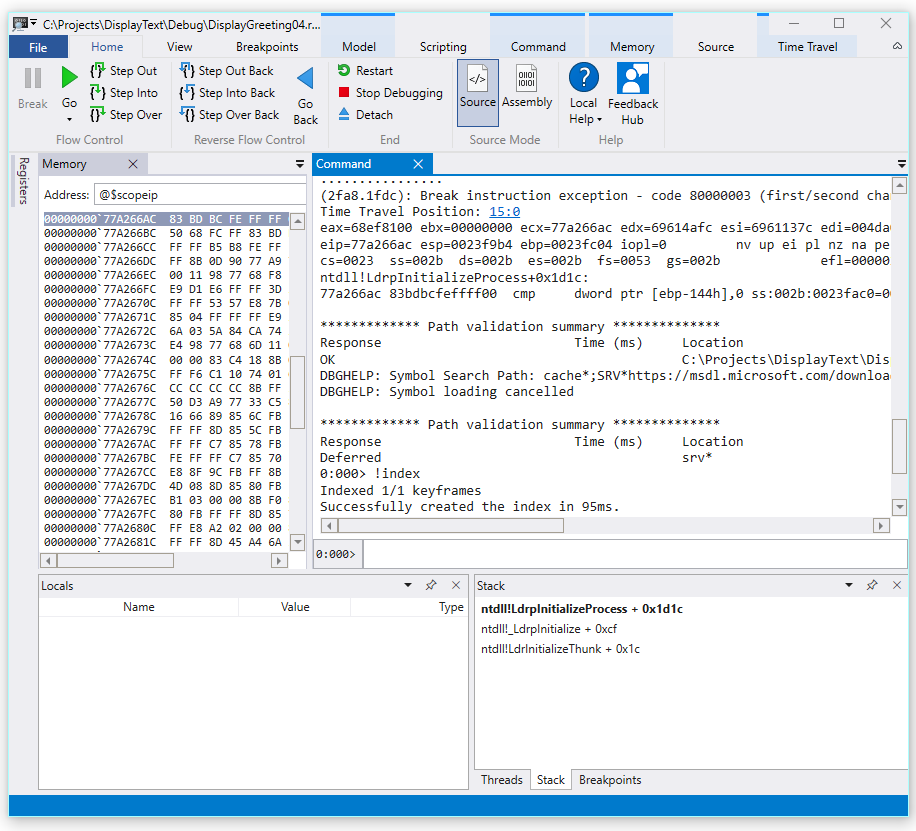
Task: Open the Feedback Hub
Action: (x=632, y=90)
